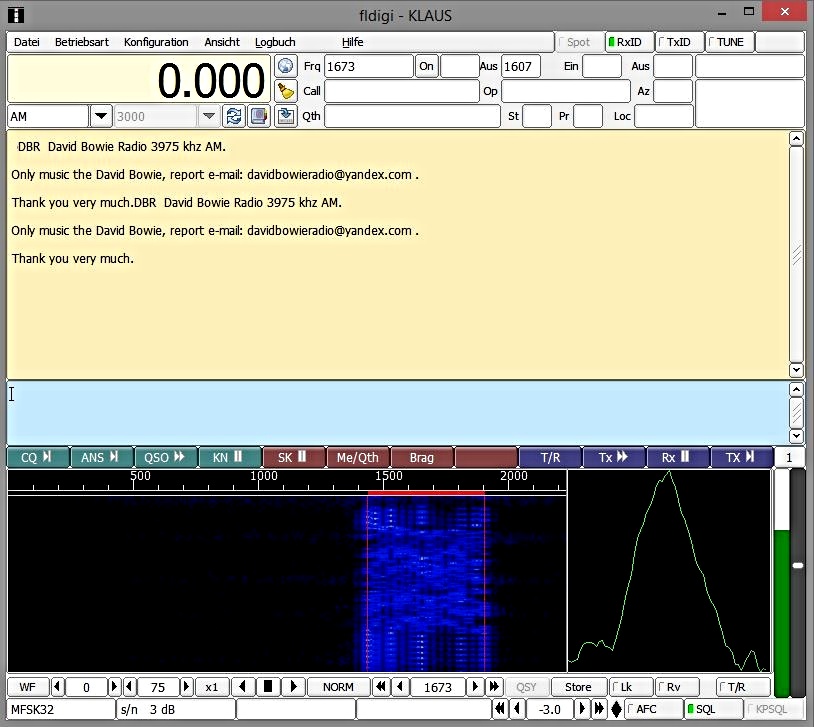Click the refresh arrows icon beside bandwidth
Image resolution: width=814 pixels, height=727 pixels.
[x=234, y=116]
